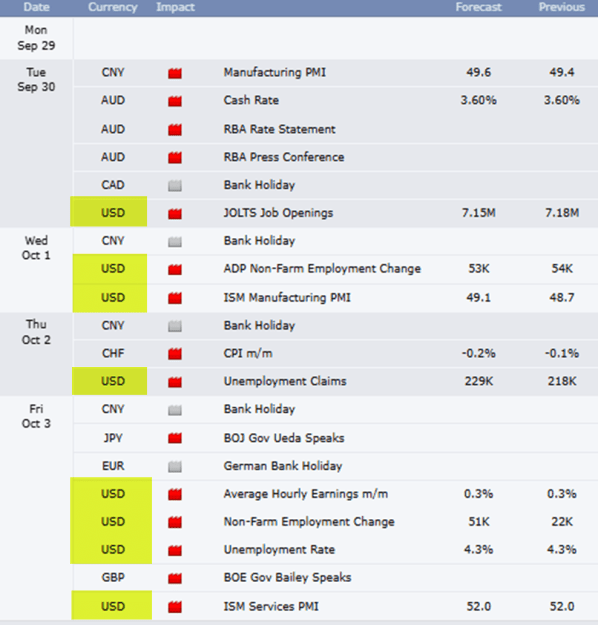Select the Impact column header
This screenshot has width=598, height=625.
click(x=175, y=7)
